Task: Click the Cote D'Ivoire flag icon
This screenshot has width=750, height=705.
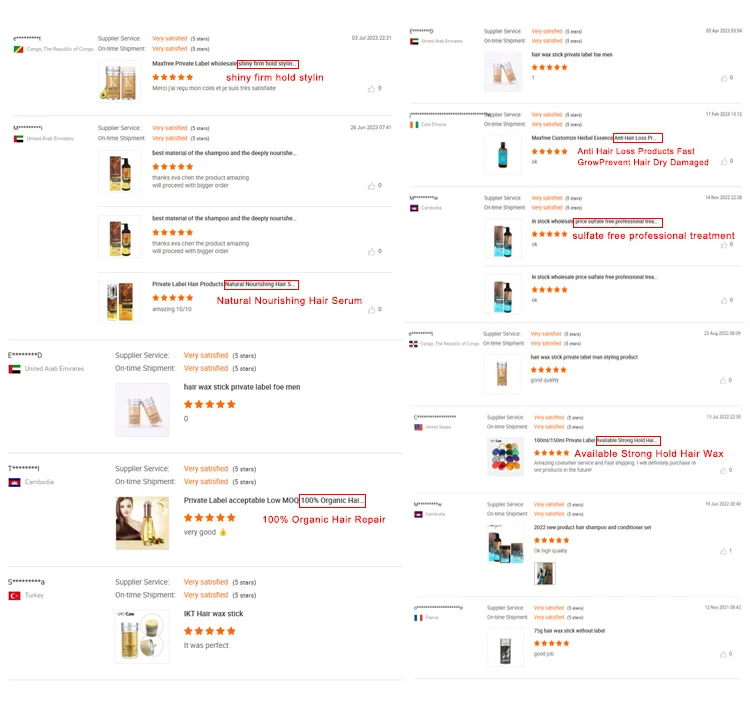Action: pos(414,124)
